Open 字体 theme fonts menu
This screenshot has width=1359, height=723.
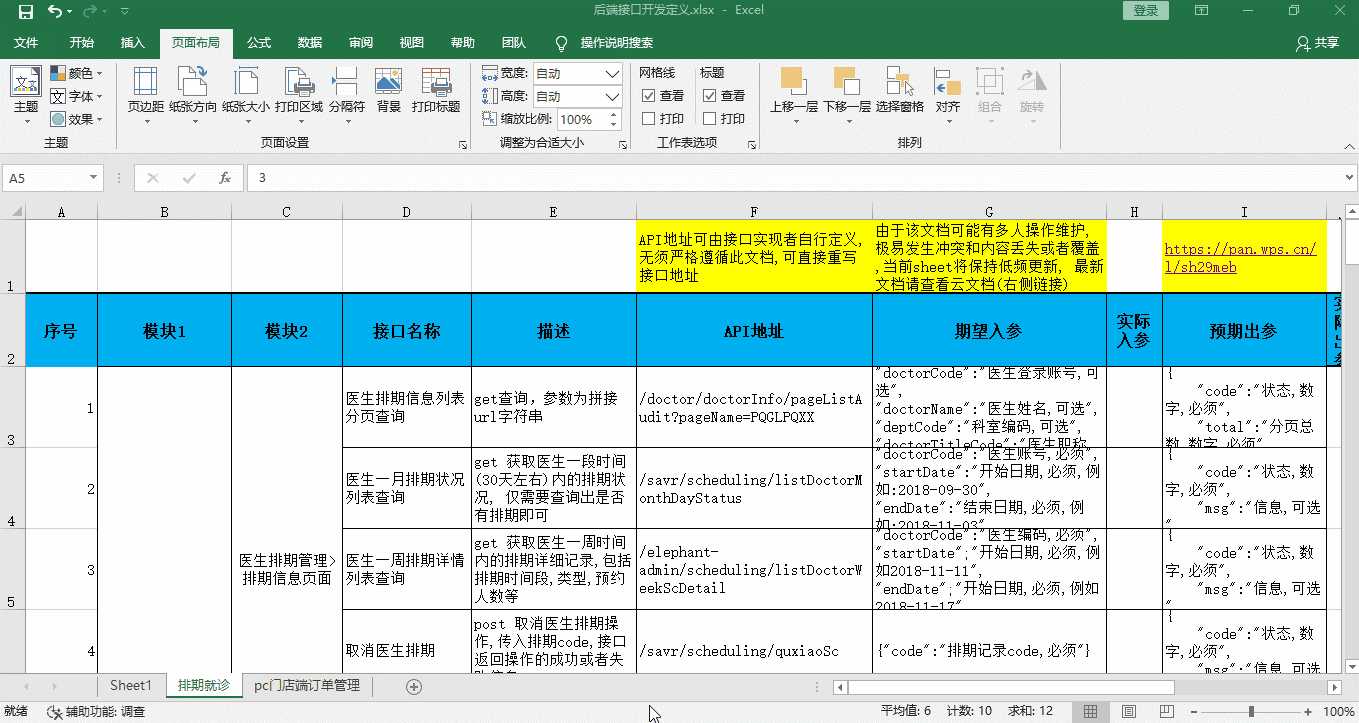[x=77, y=96]
